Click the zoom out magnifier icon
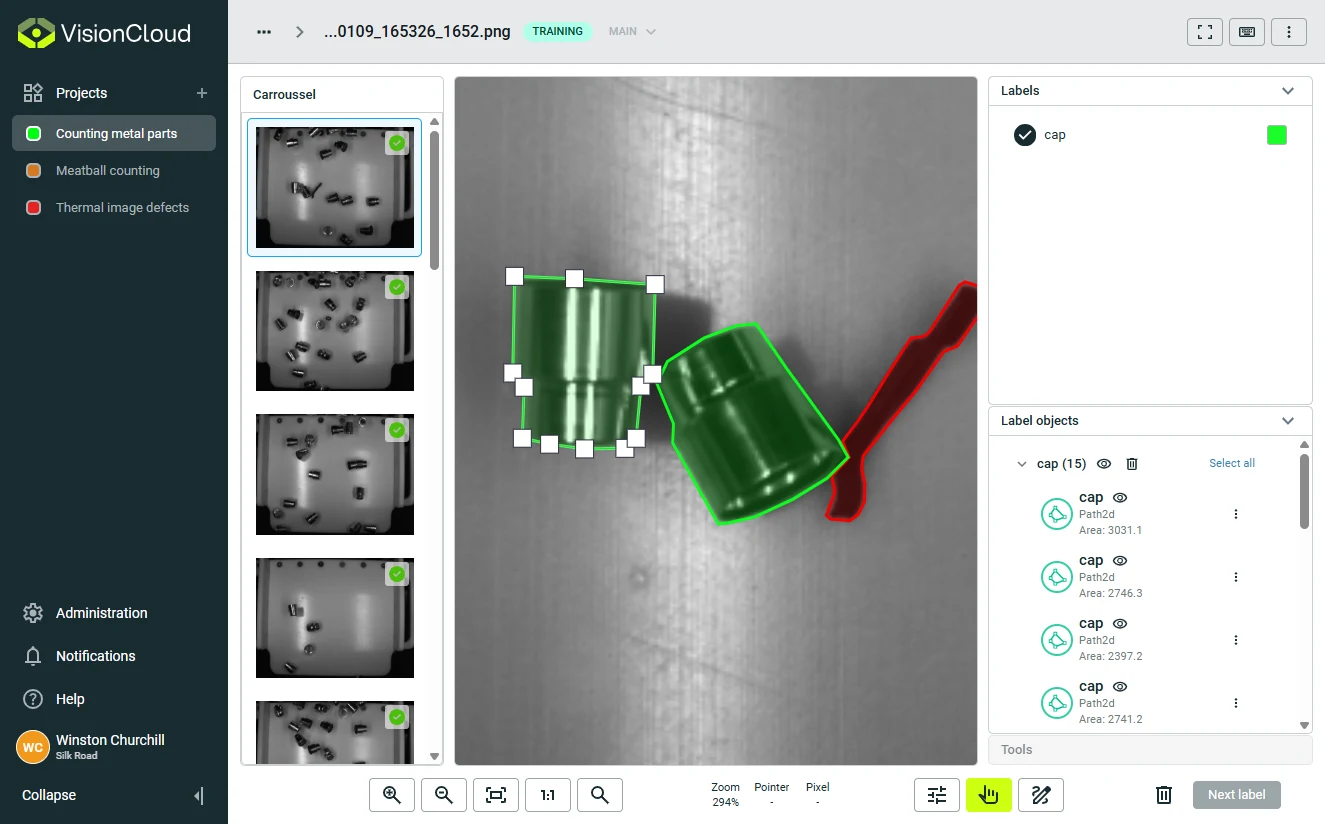 [444, 795]
